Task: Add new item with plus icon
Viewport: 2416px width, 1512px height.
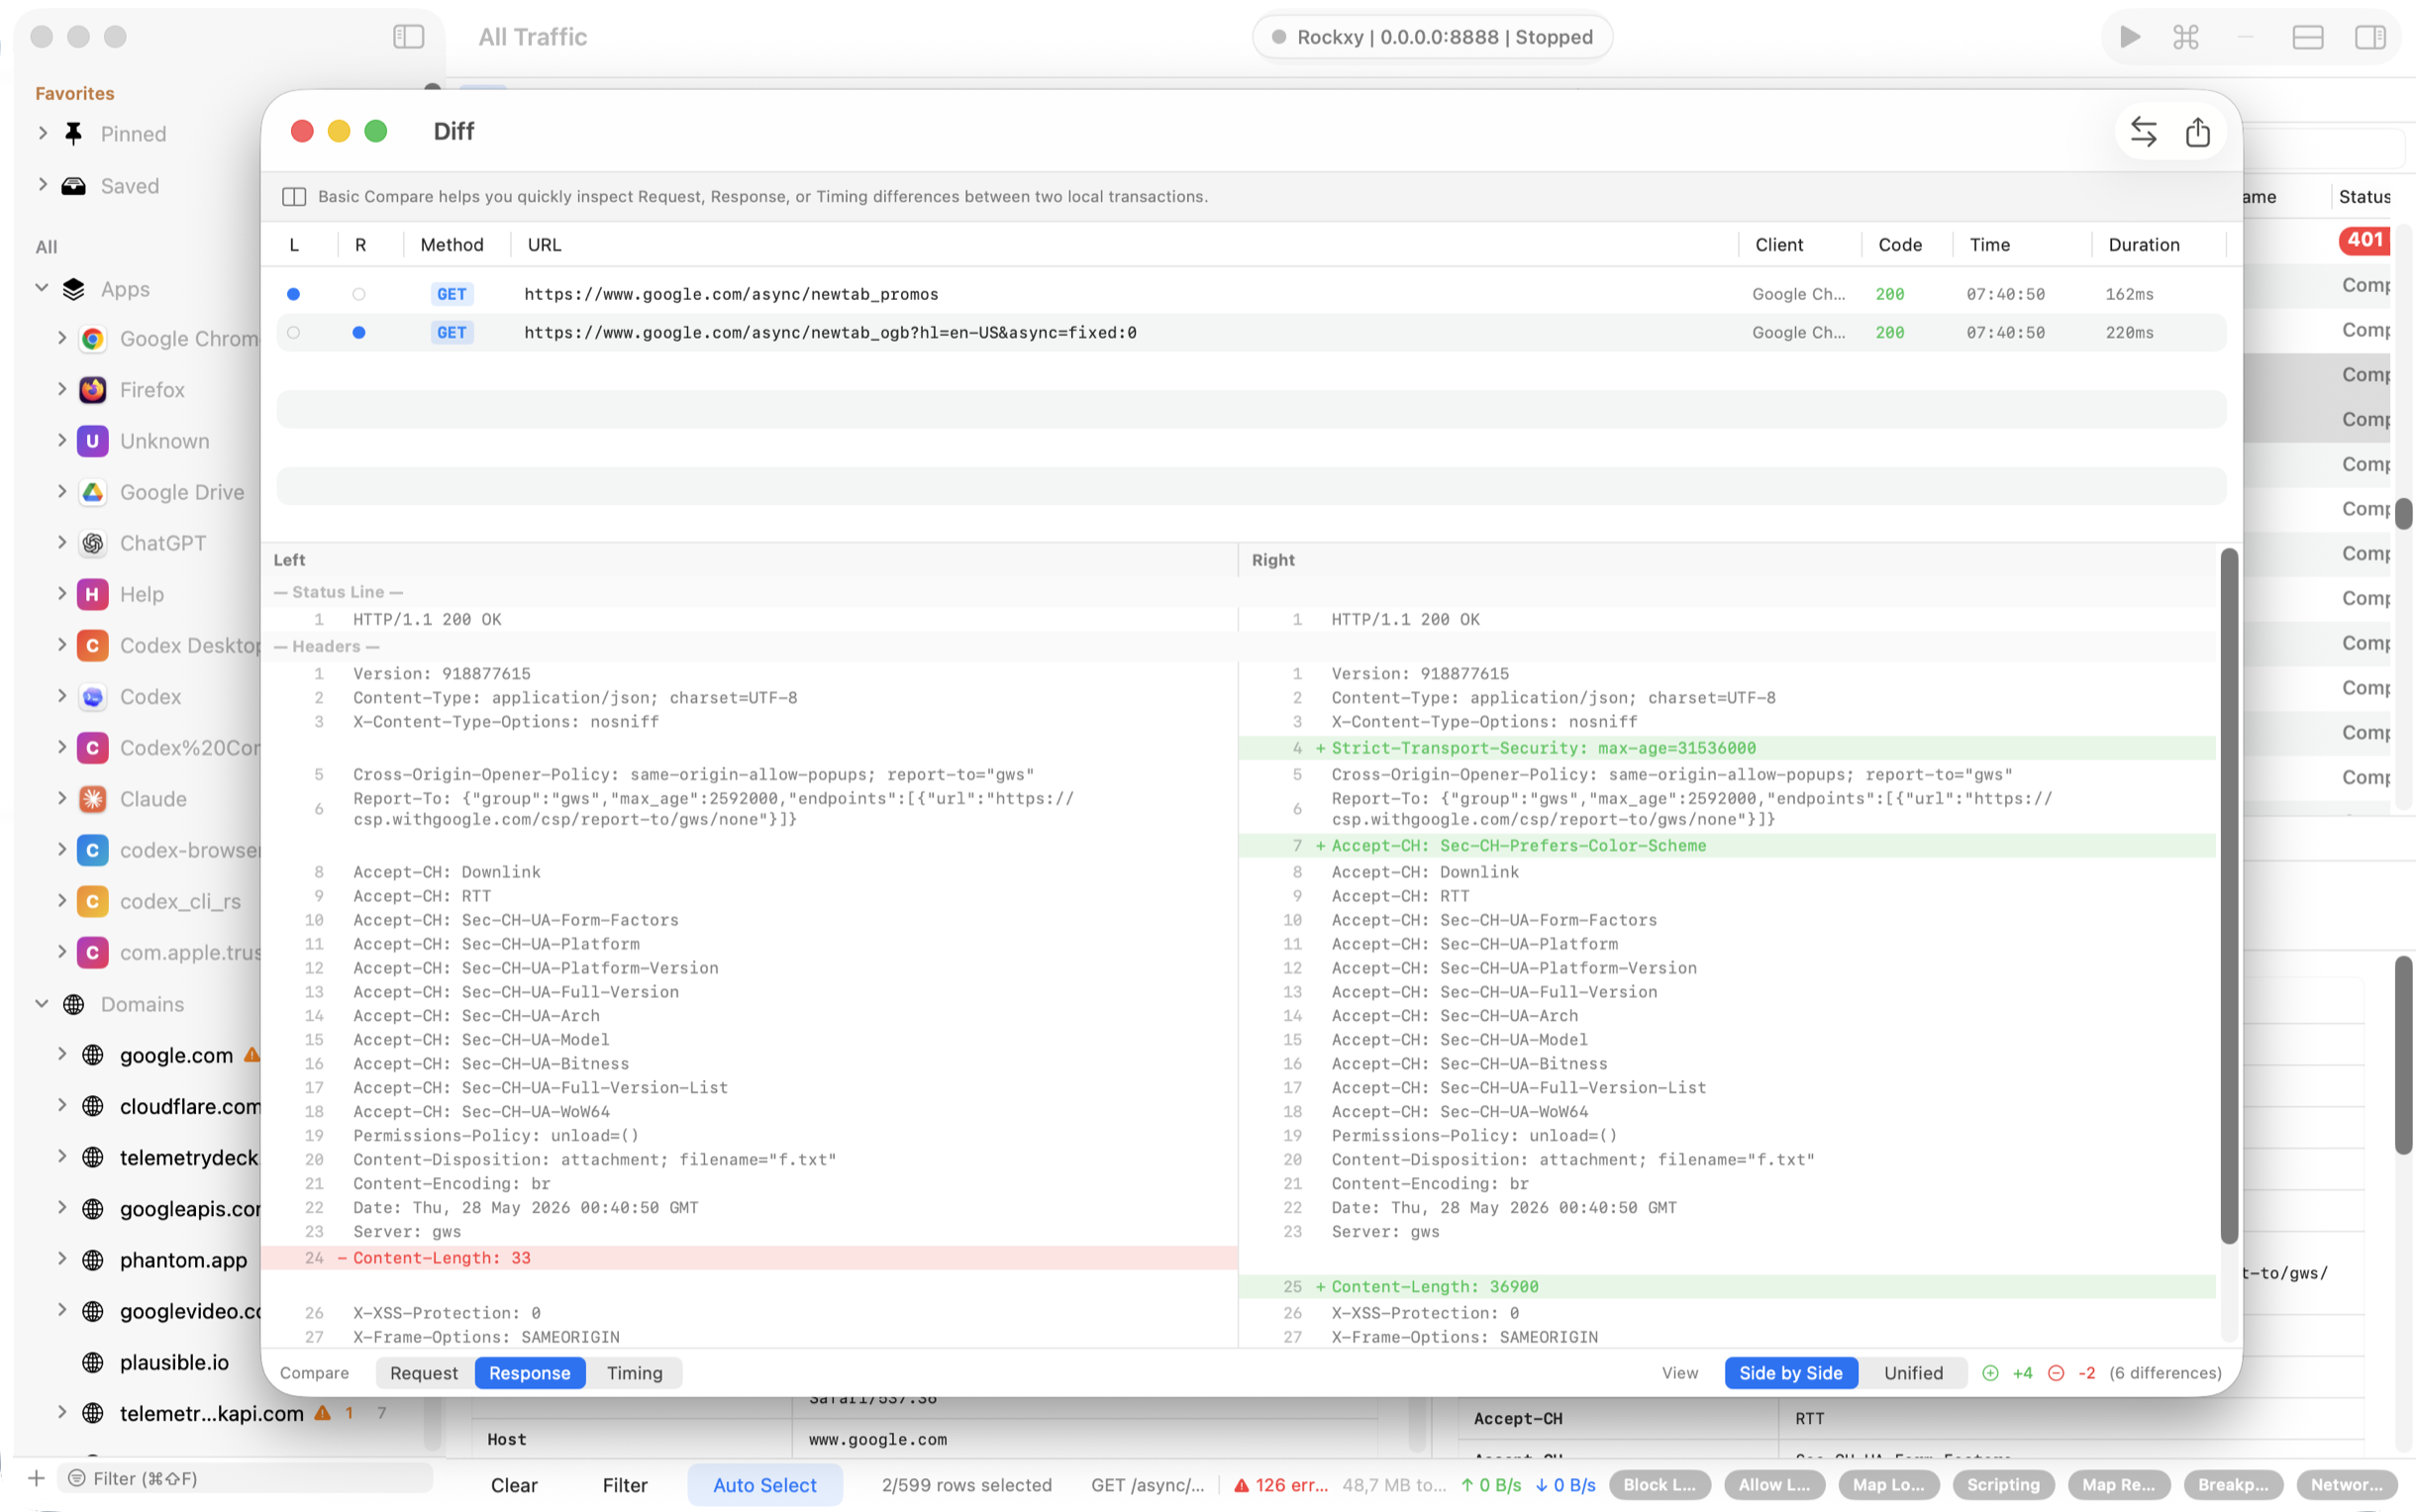Action: [x=37, y=1478]
